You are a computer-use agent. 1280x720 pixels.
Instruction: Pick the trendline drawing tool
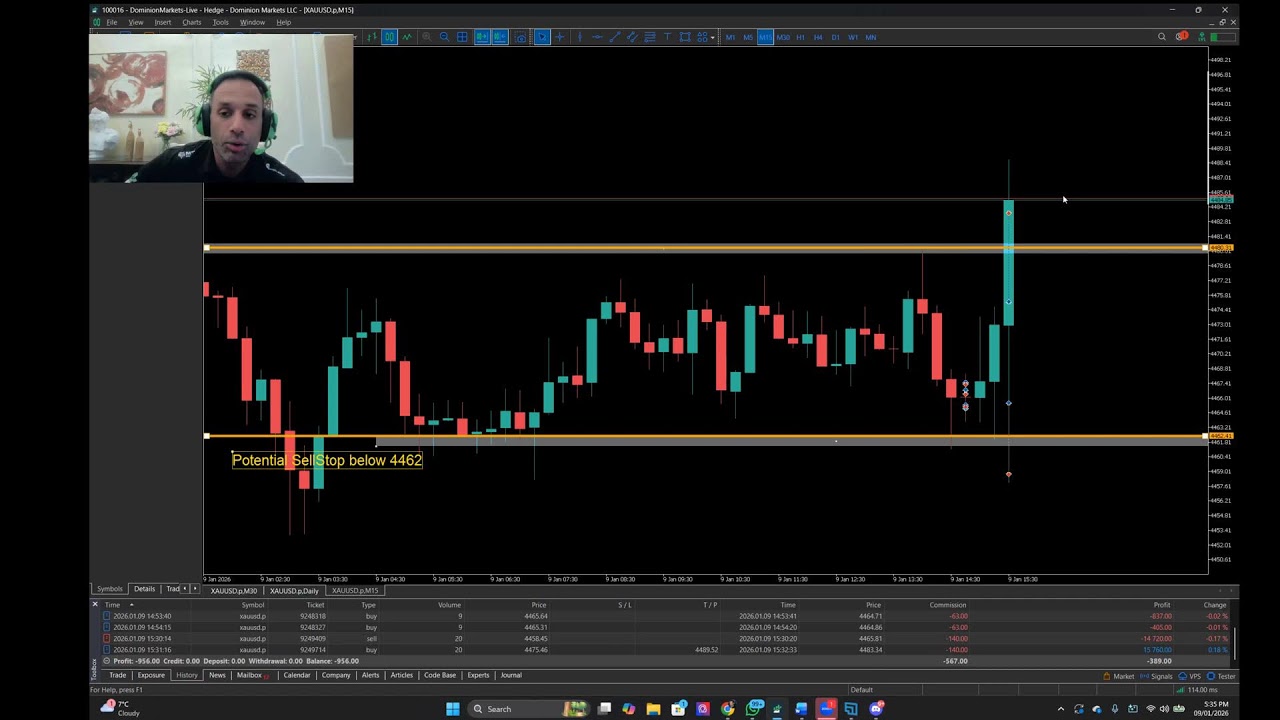[615, 37]
